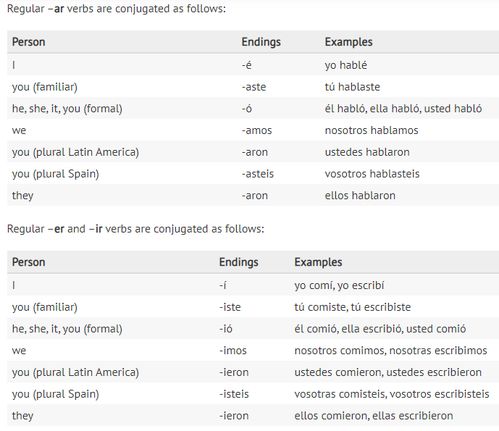Click the 'nosotros hablamos' example
499x431 pixels.
(371, 130)
